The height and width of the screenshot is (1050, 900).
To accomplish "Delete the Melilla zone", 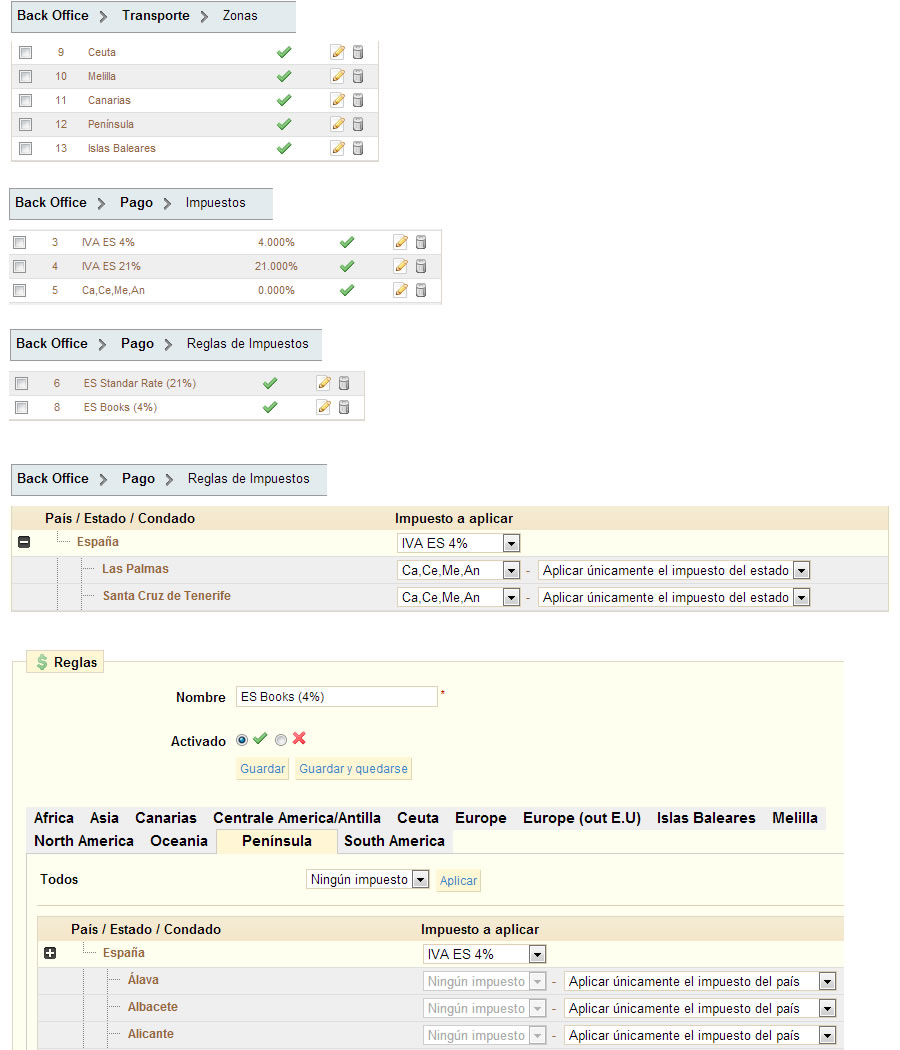I will [358, 76].
